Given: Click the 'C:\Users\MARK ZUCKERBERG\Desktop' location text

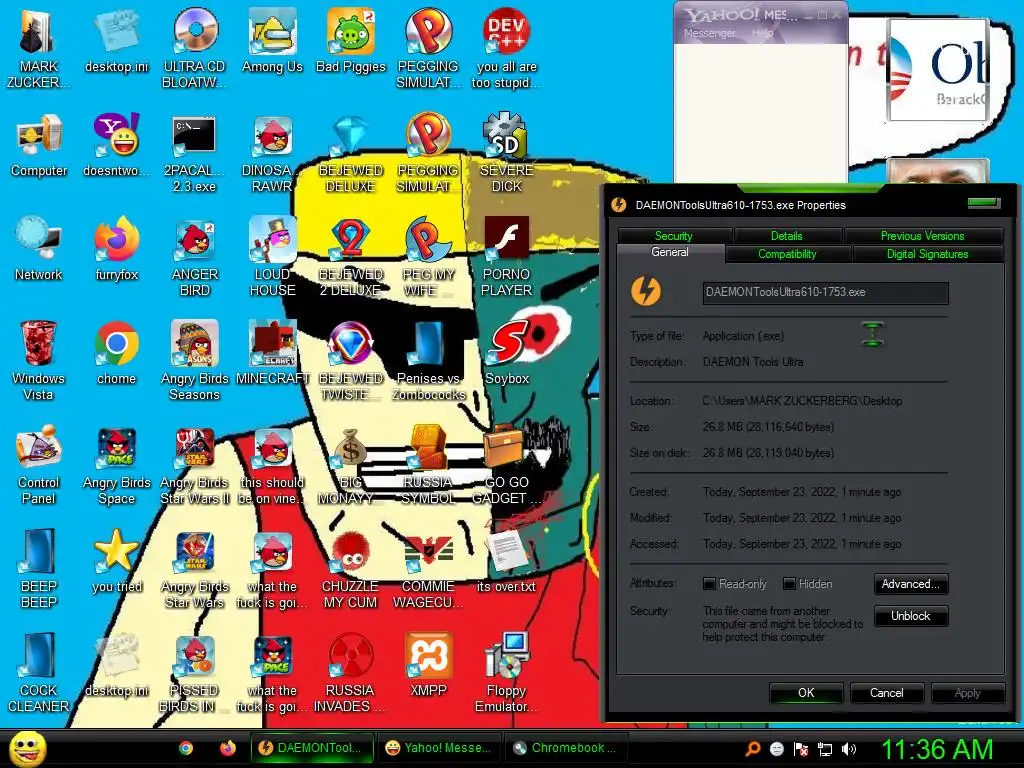Looking at the screenshot, I should tap(802, 401).
